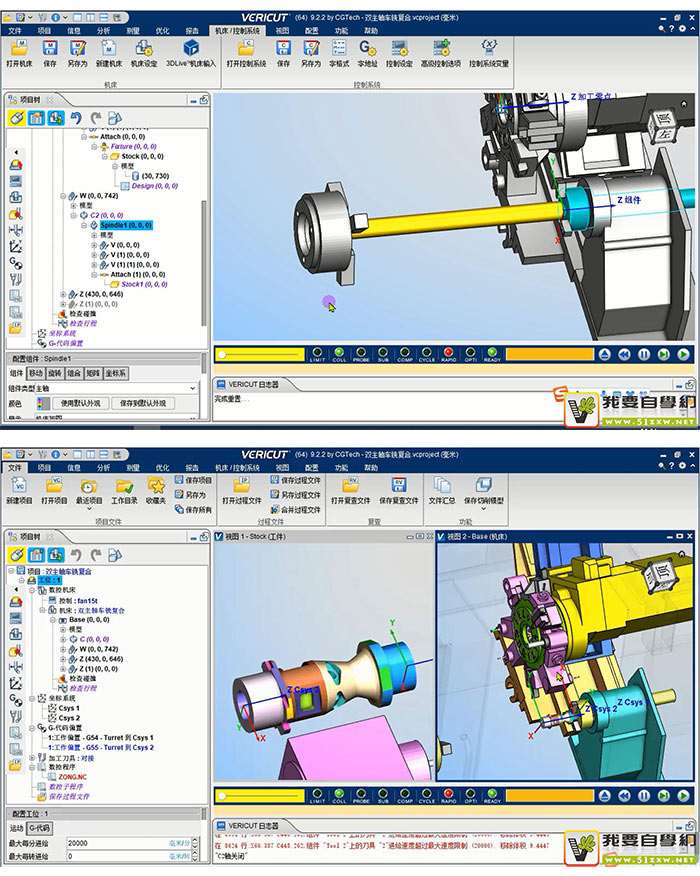Click G-code offset icon in upper sidebar
700x876 pixels.
16,263
